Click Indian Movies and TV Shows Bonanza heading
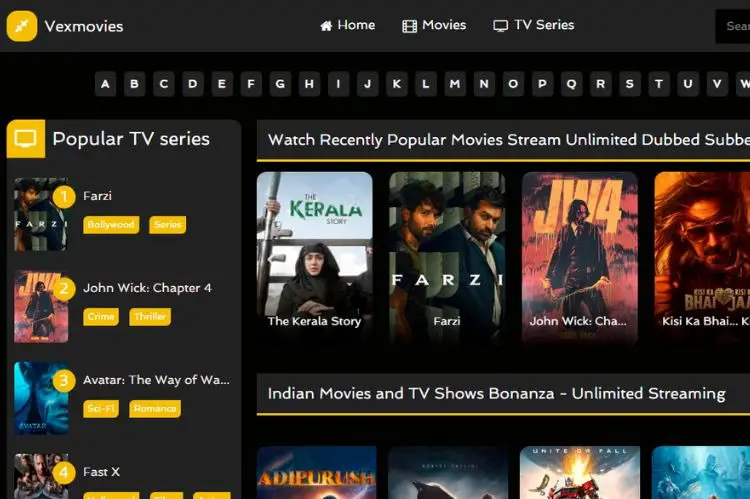Screen dimensions: 750x499 (x=496, y=393)
